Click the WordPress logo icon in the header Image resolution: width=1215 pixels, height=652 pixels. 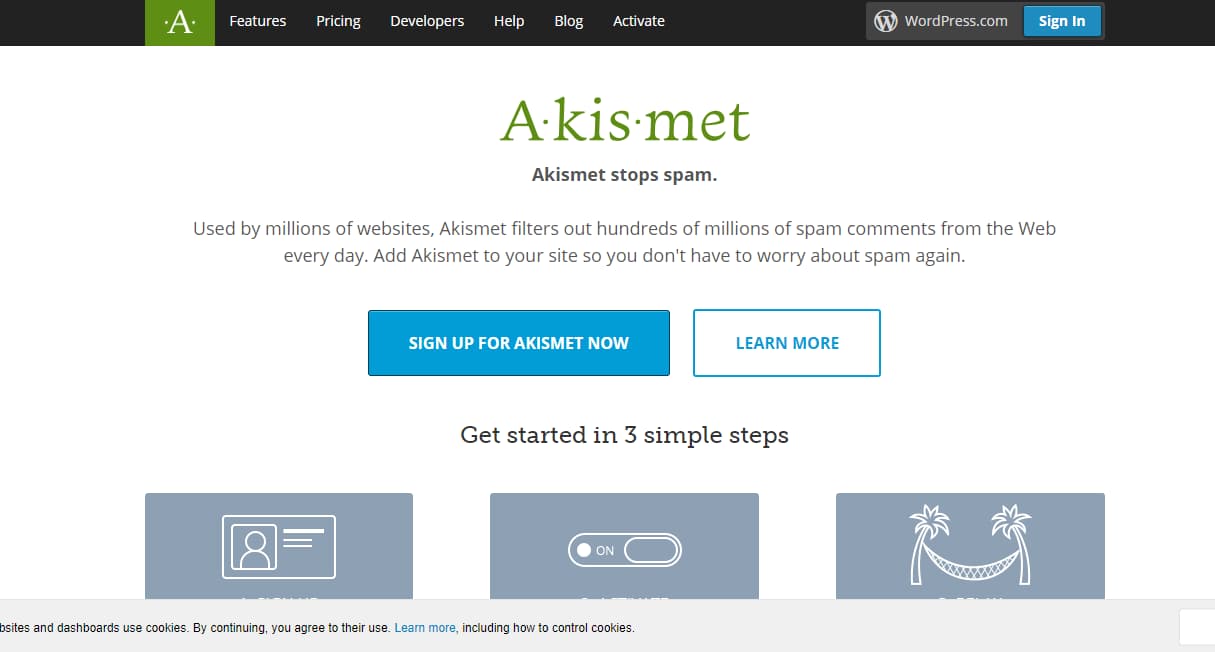[886, 19]
